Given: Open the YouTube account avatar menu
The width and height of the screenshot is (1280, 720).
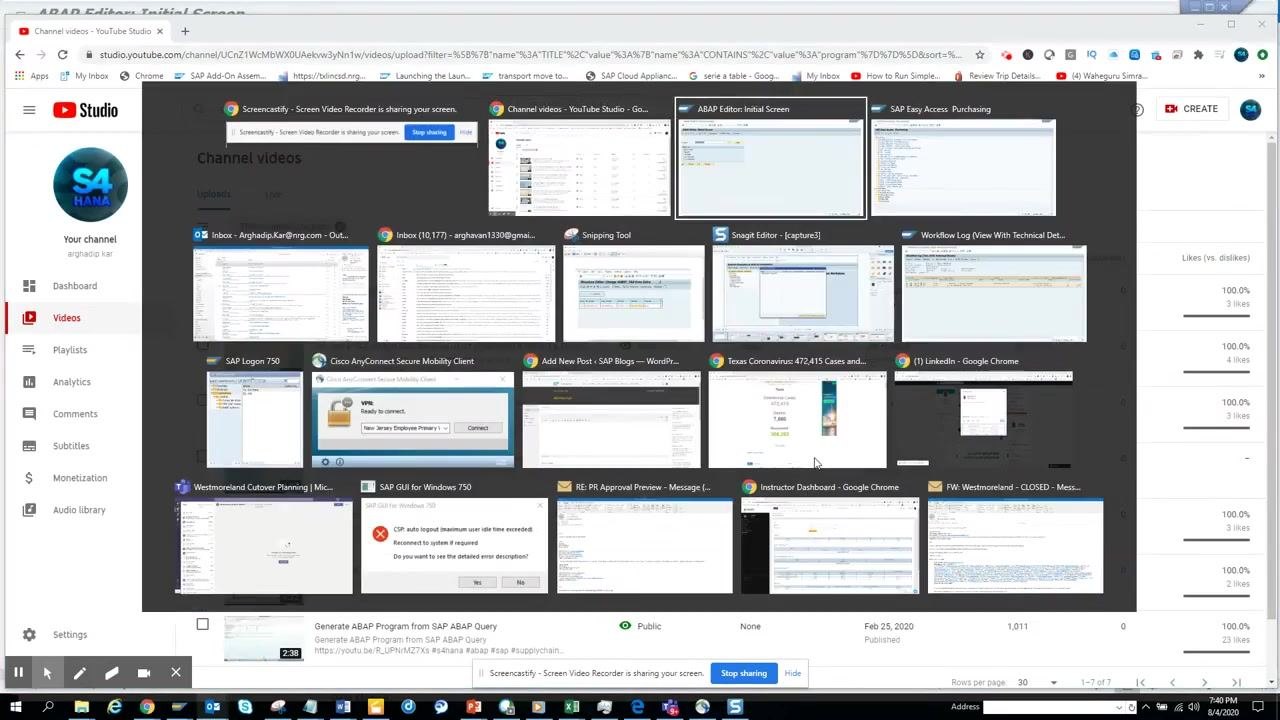Looking at the screenshot, I should 1250,110.
